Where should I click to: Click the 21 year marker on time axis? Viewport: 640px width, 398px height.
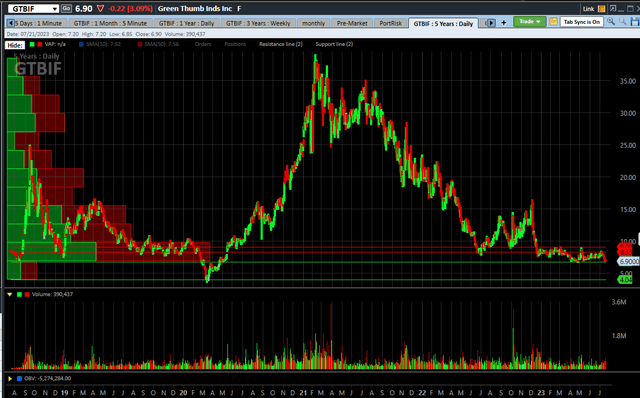303,393
